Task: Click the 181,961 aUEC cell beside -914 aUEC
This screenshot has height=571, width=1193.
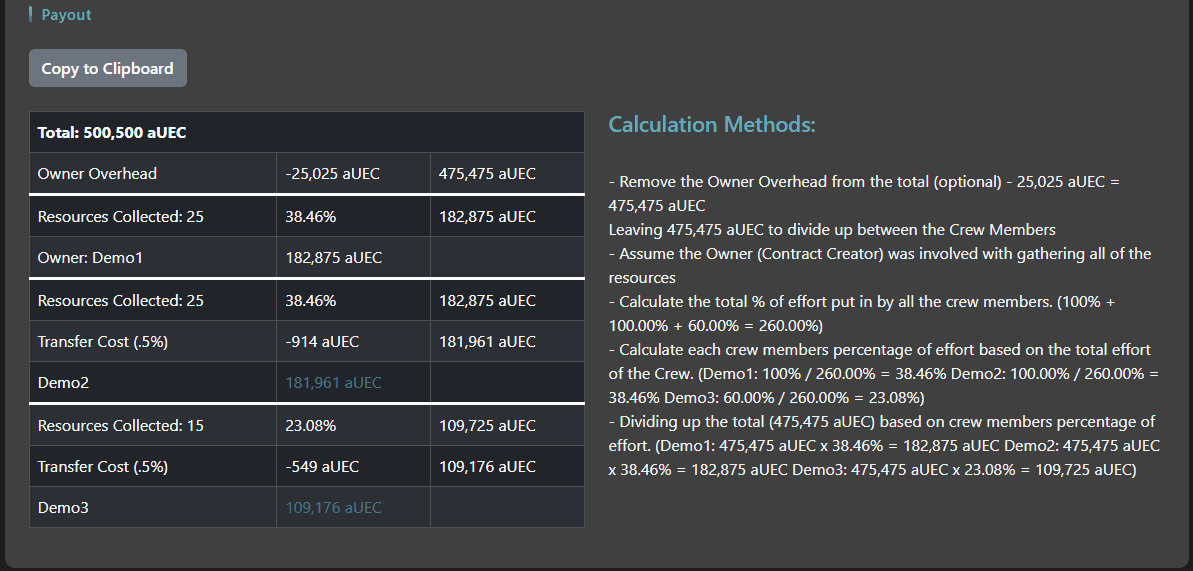Action: pos(507,342)
